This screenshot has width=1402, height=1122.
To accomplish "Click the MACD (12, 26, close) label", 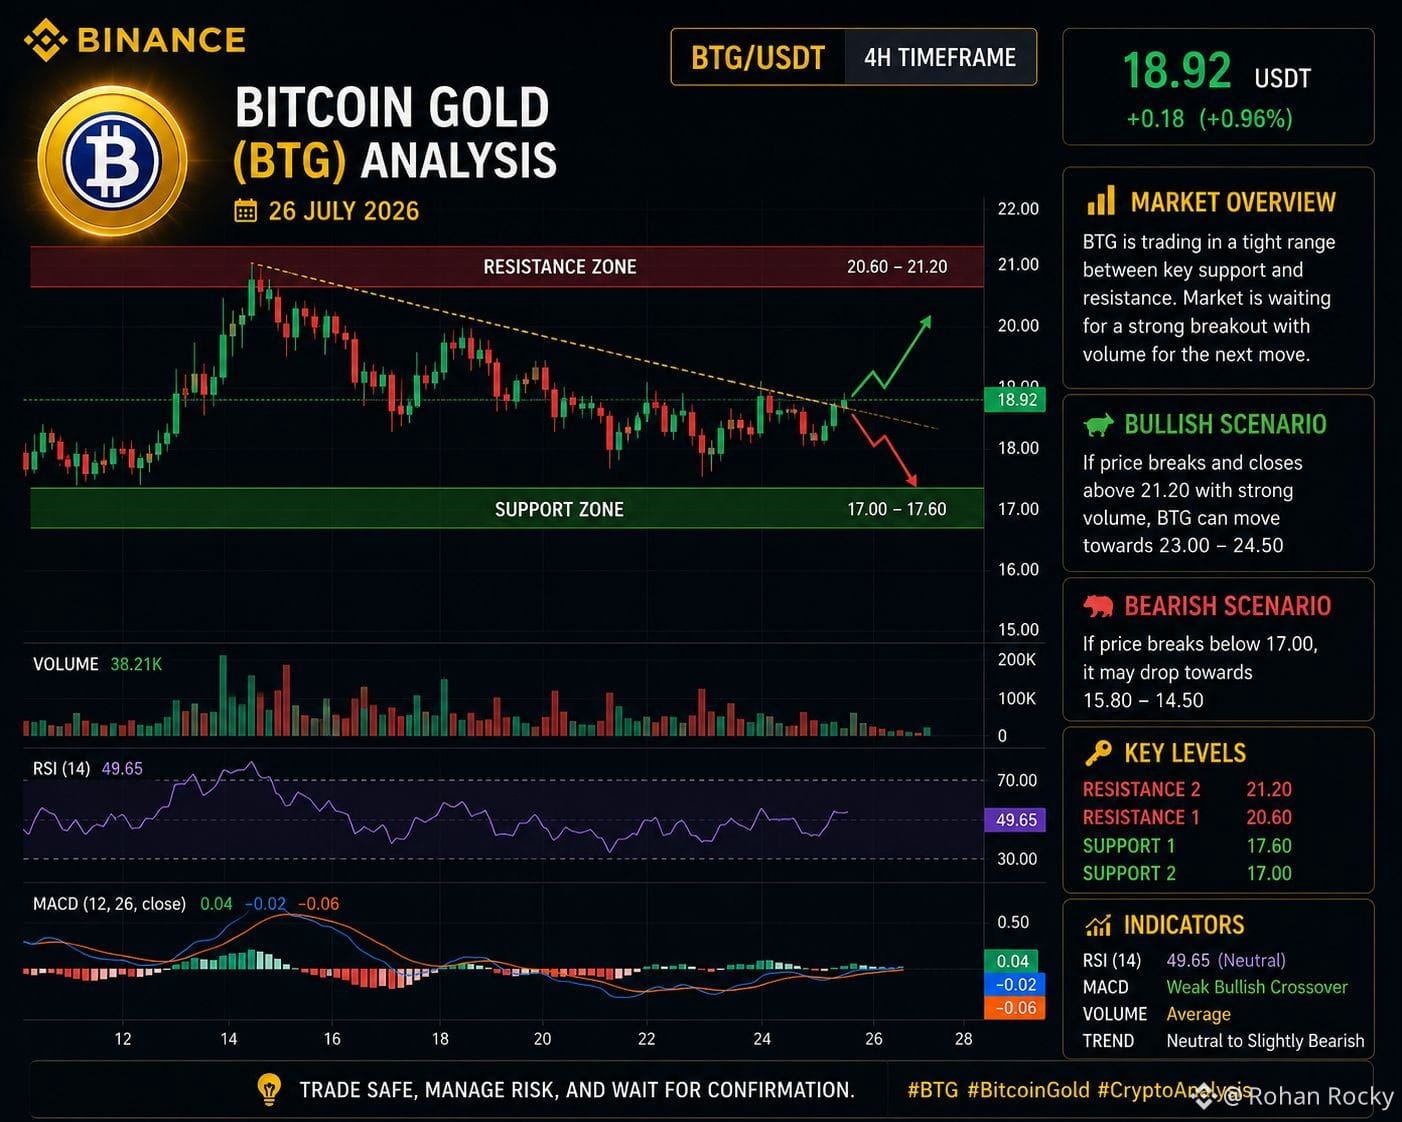I will pos(109,904).
